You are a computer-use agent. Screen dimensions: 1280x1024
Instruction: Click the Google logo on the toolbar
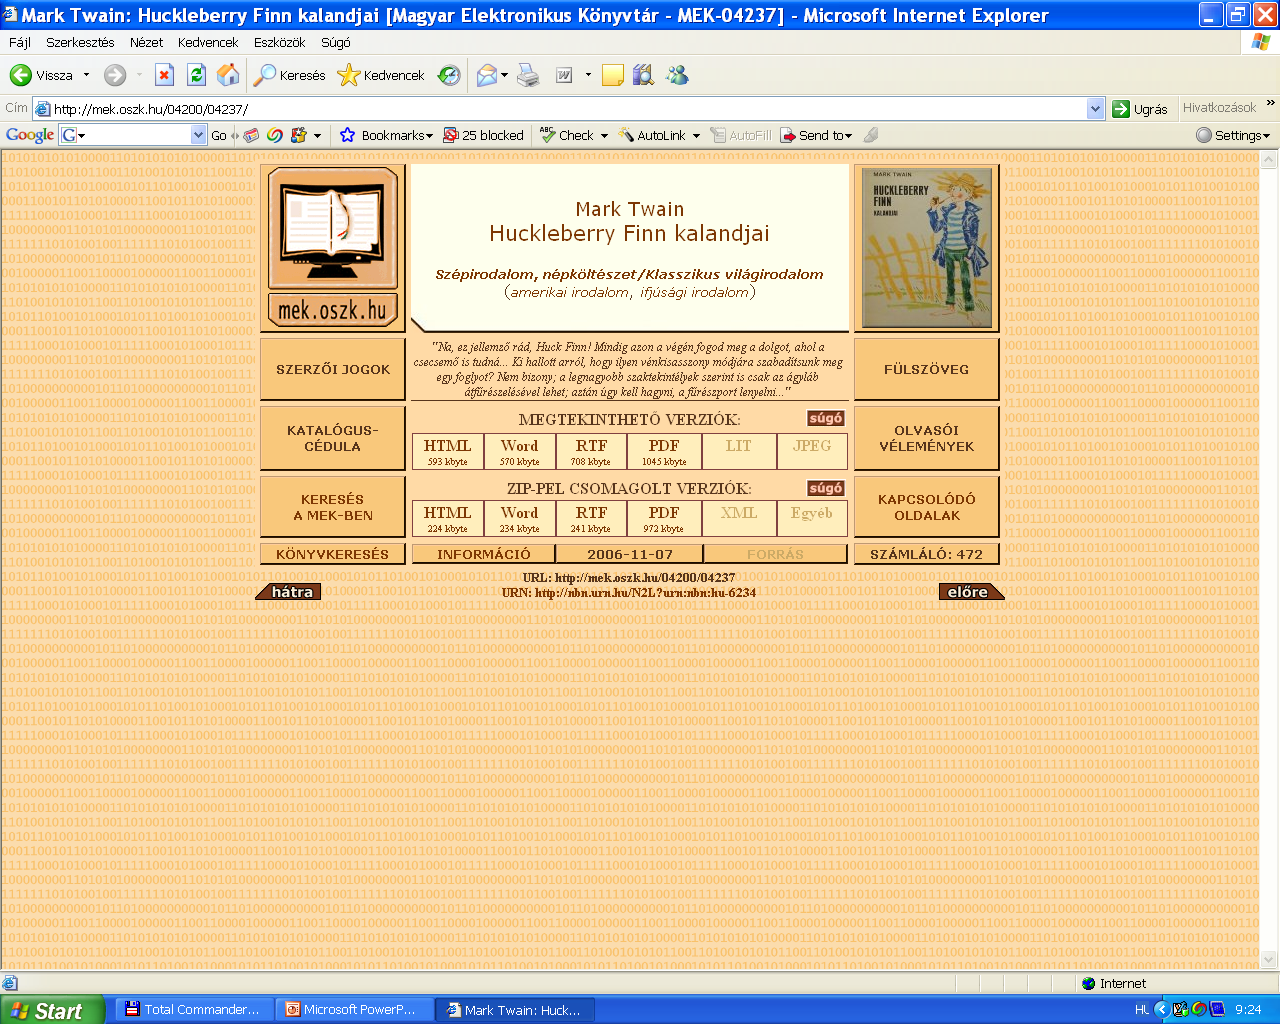30,135
